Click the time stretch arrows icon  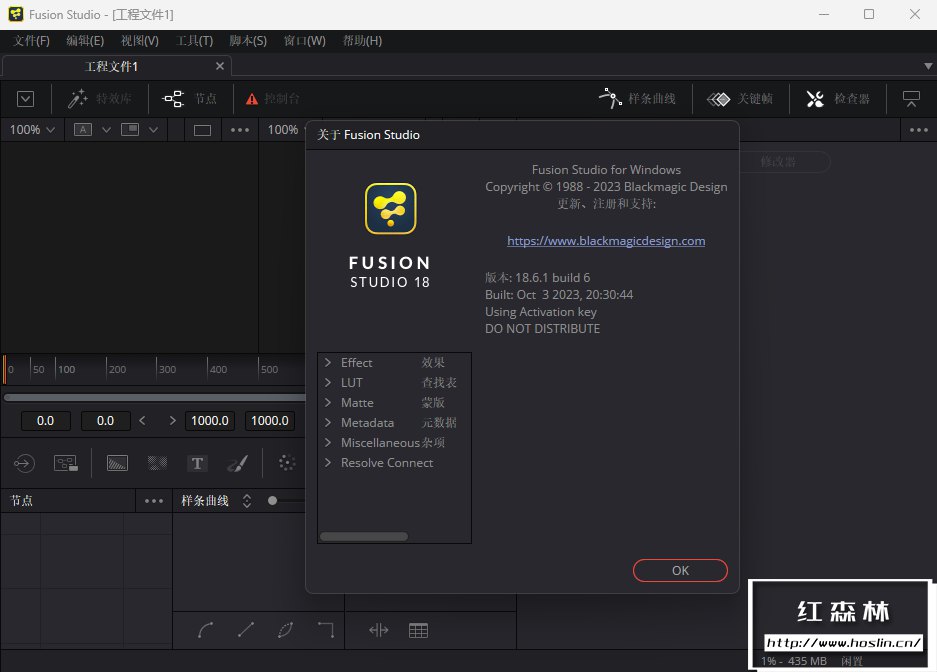point(379,630)
